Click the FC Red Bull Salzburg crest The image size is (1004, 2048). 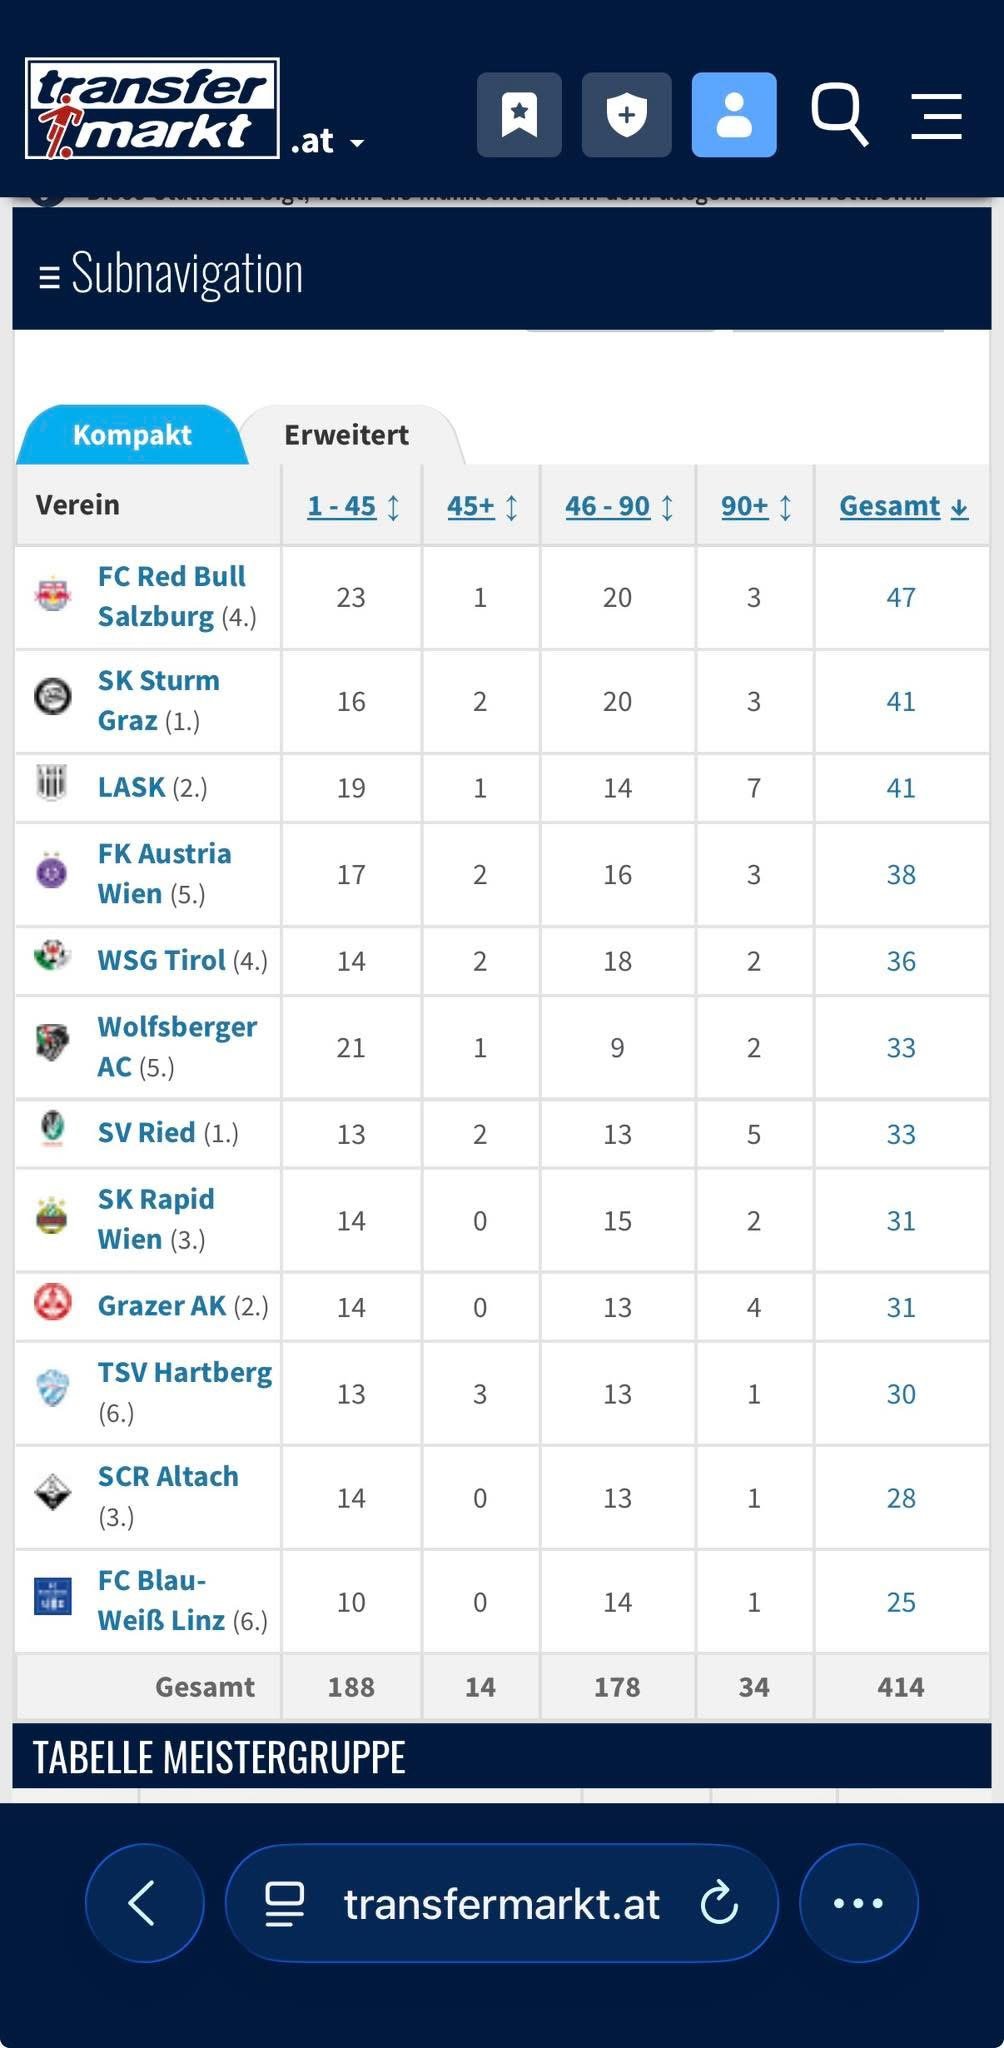pos(52,596)
